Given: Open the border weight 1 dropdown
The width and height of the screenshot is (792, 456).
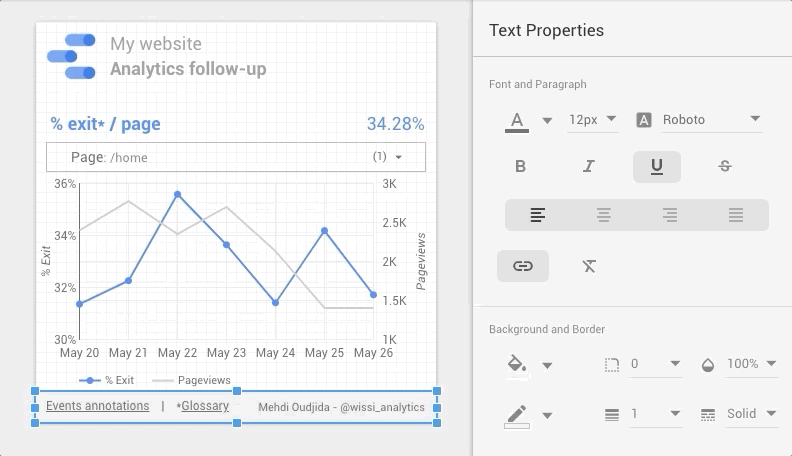Looking at the screenshot, I should tap(655, 414).
